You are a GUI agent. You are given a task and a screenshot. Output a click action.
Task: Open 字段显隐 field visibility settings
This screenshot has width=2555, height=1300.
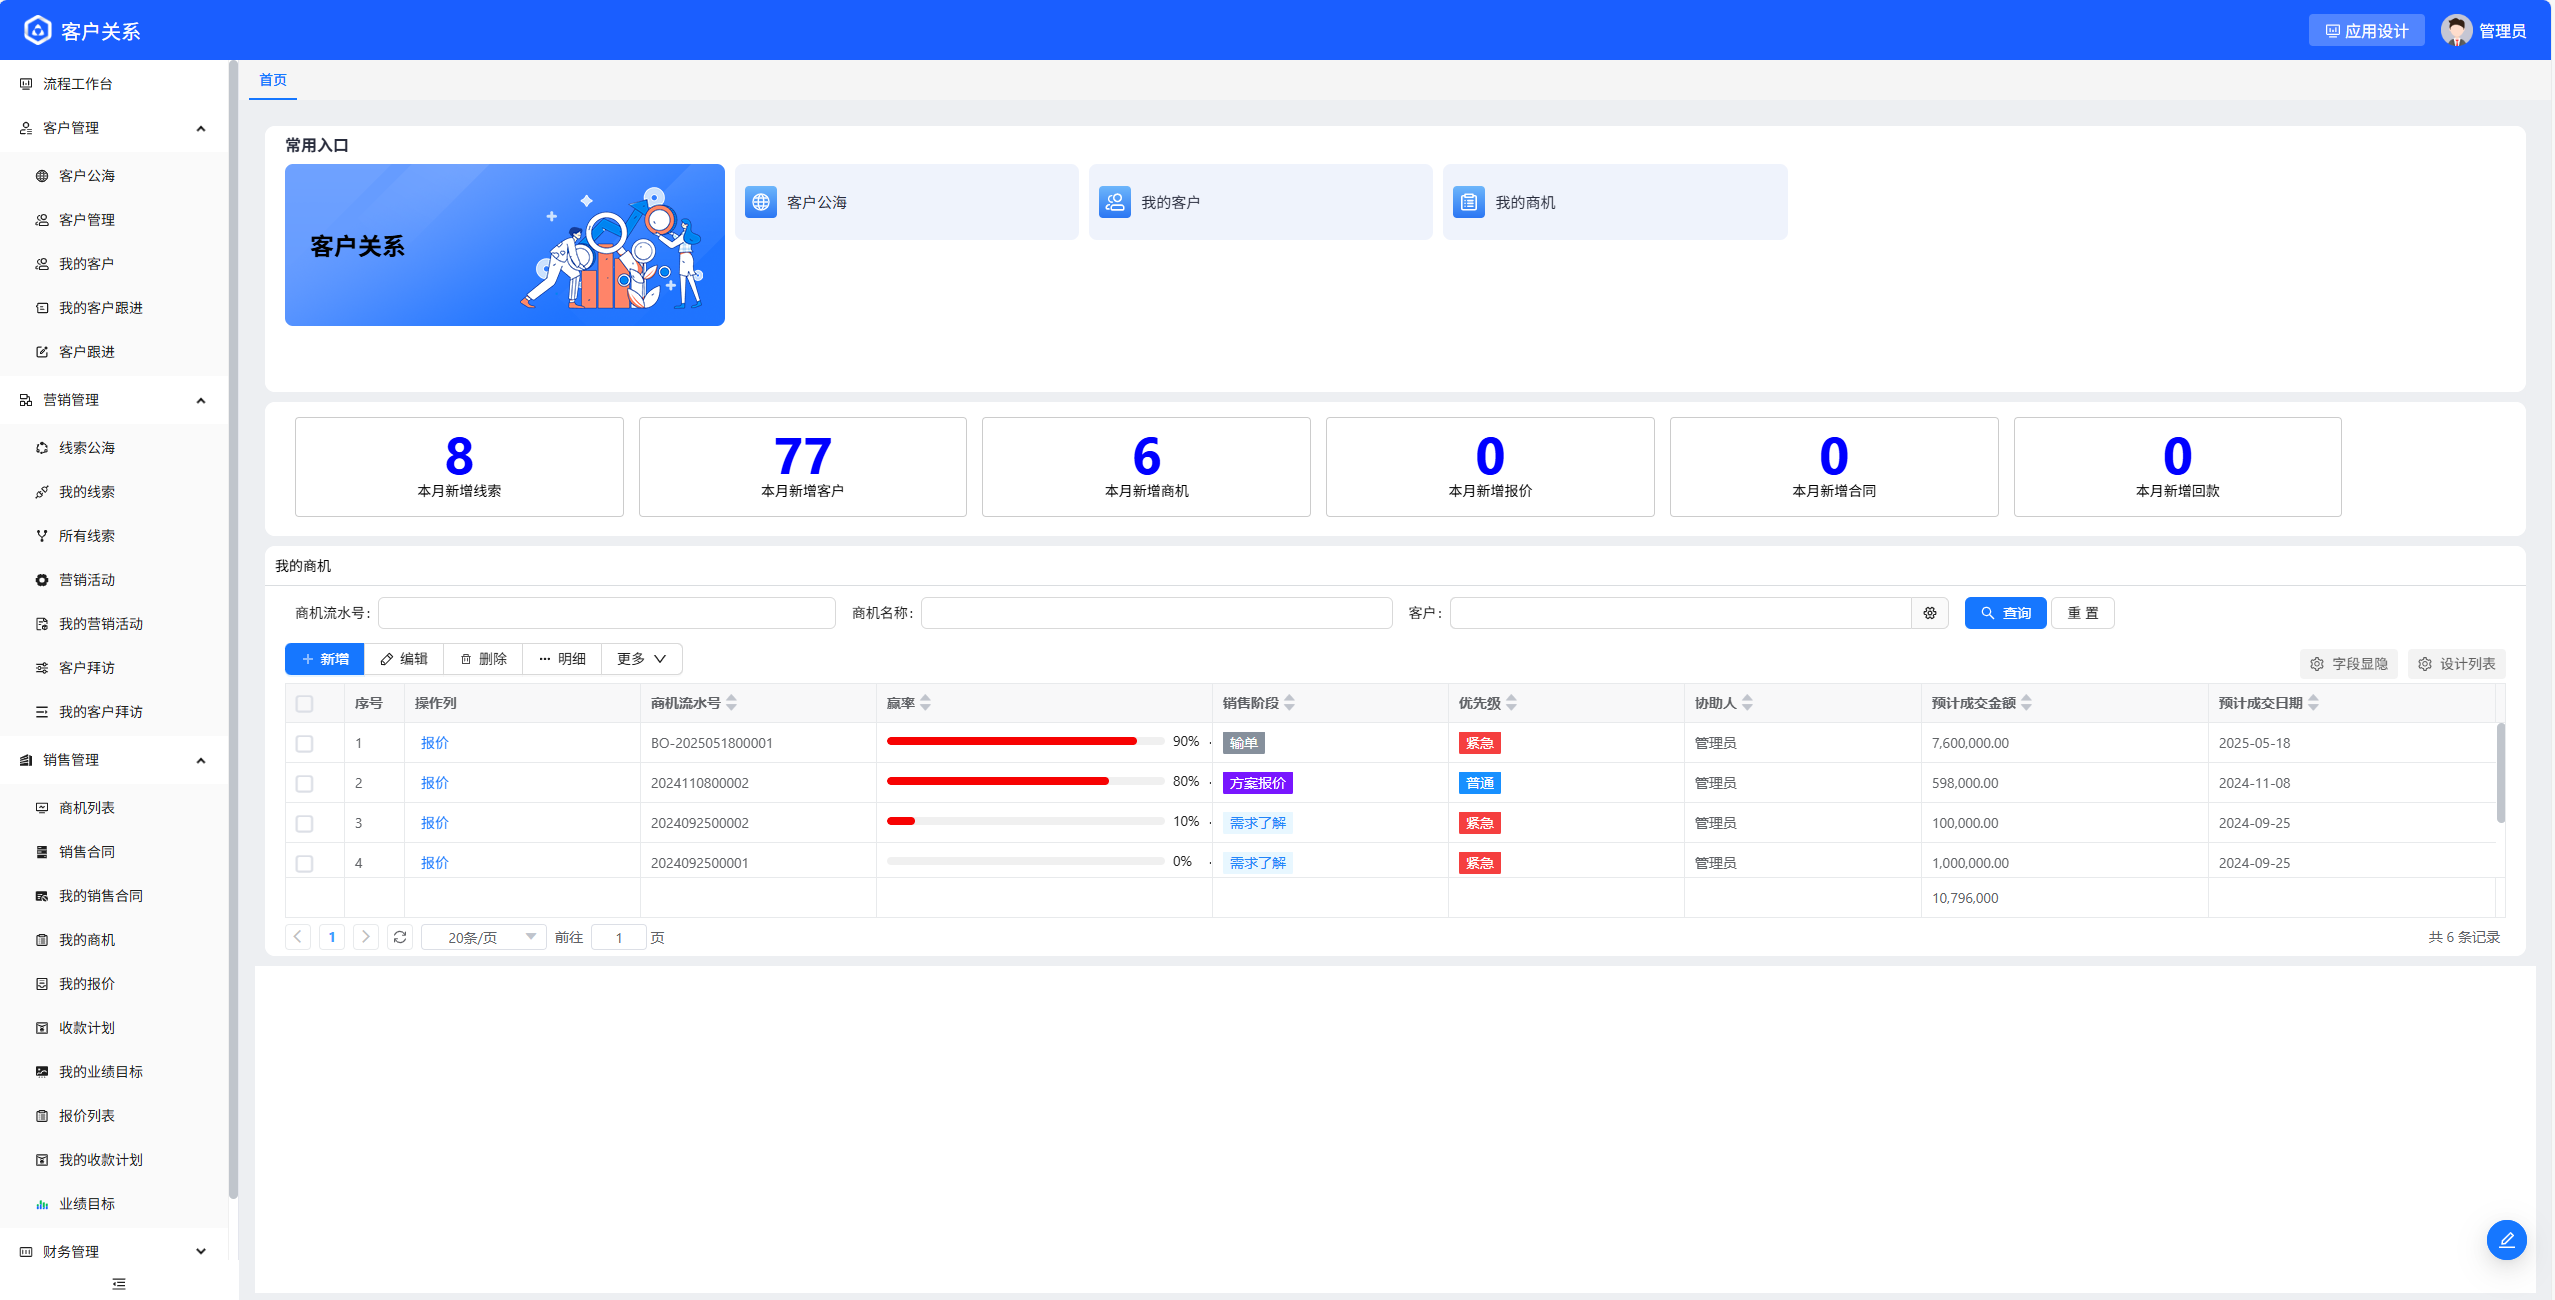pyautogui.click(x=2348, y=664)
